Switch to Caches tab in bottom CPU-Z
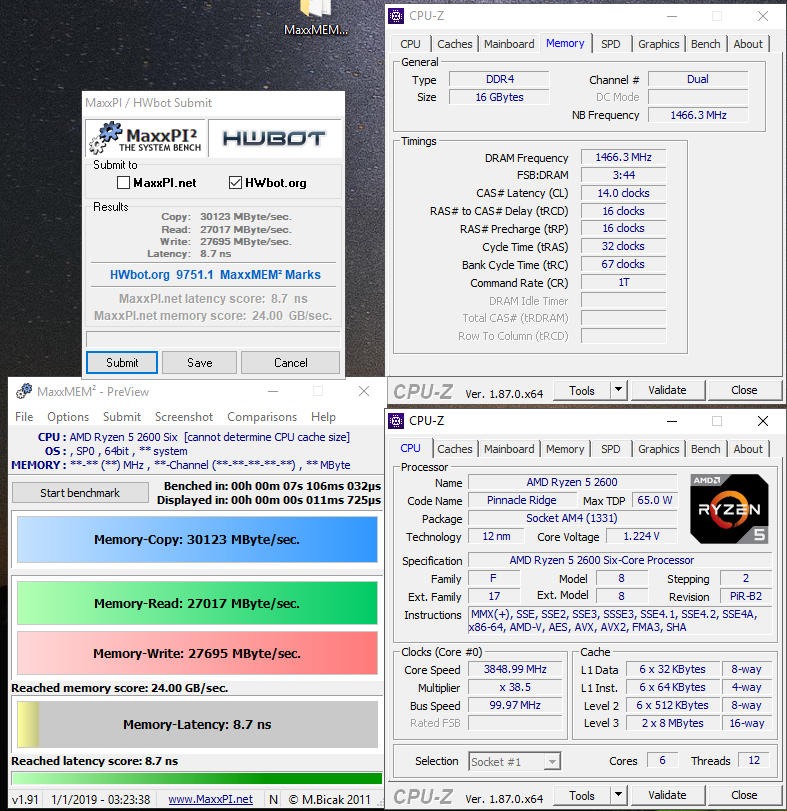This screenshot has width=787, height=811. click(455, 449)
